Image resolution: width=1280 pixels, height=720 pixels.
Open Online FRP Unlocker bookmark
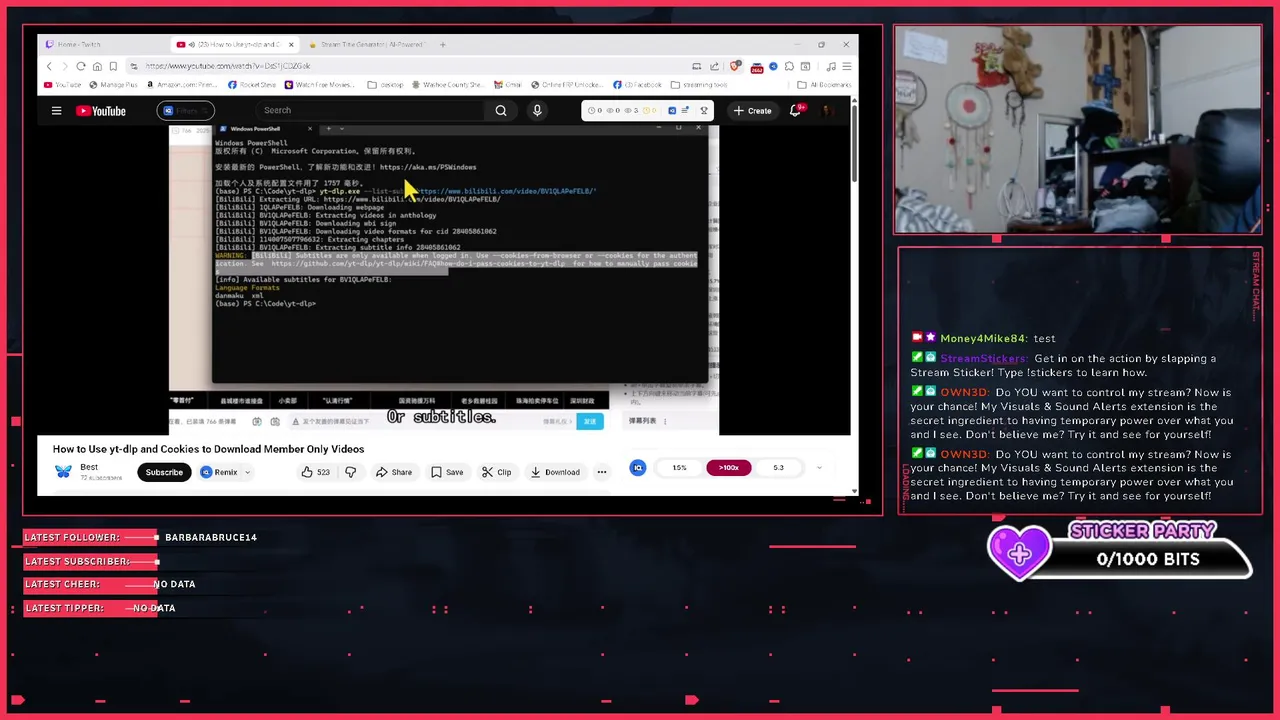(569, 85)
